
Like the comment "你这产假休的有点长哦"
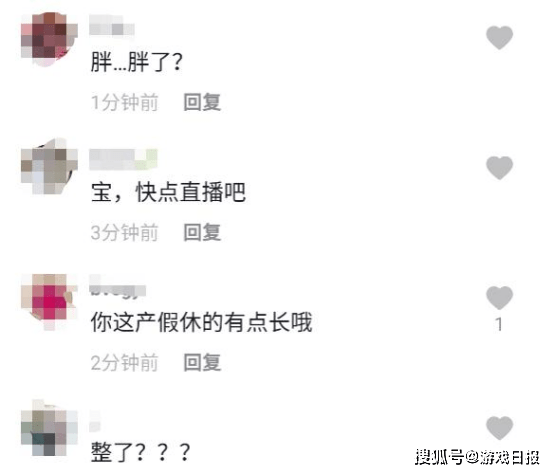[499, 298]
